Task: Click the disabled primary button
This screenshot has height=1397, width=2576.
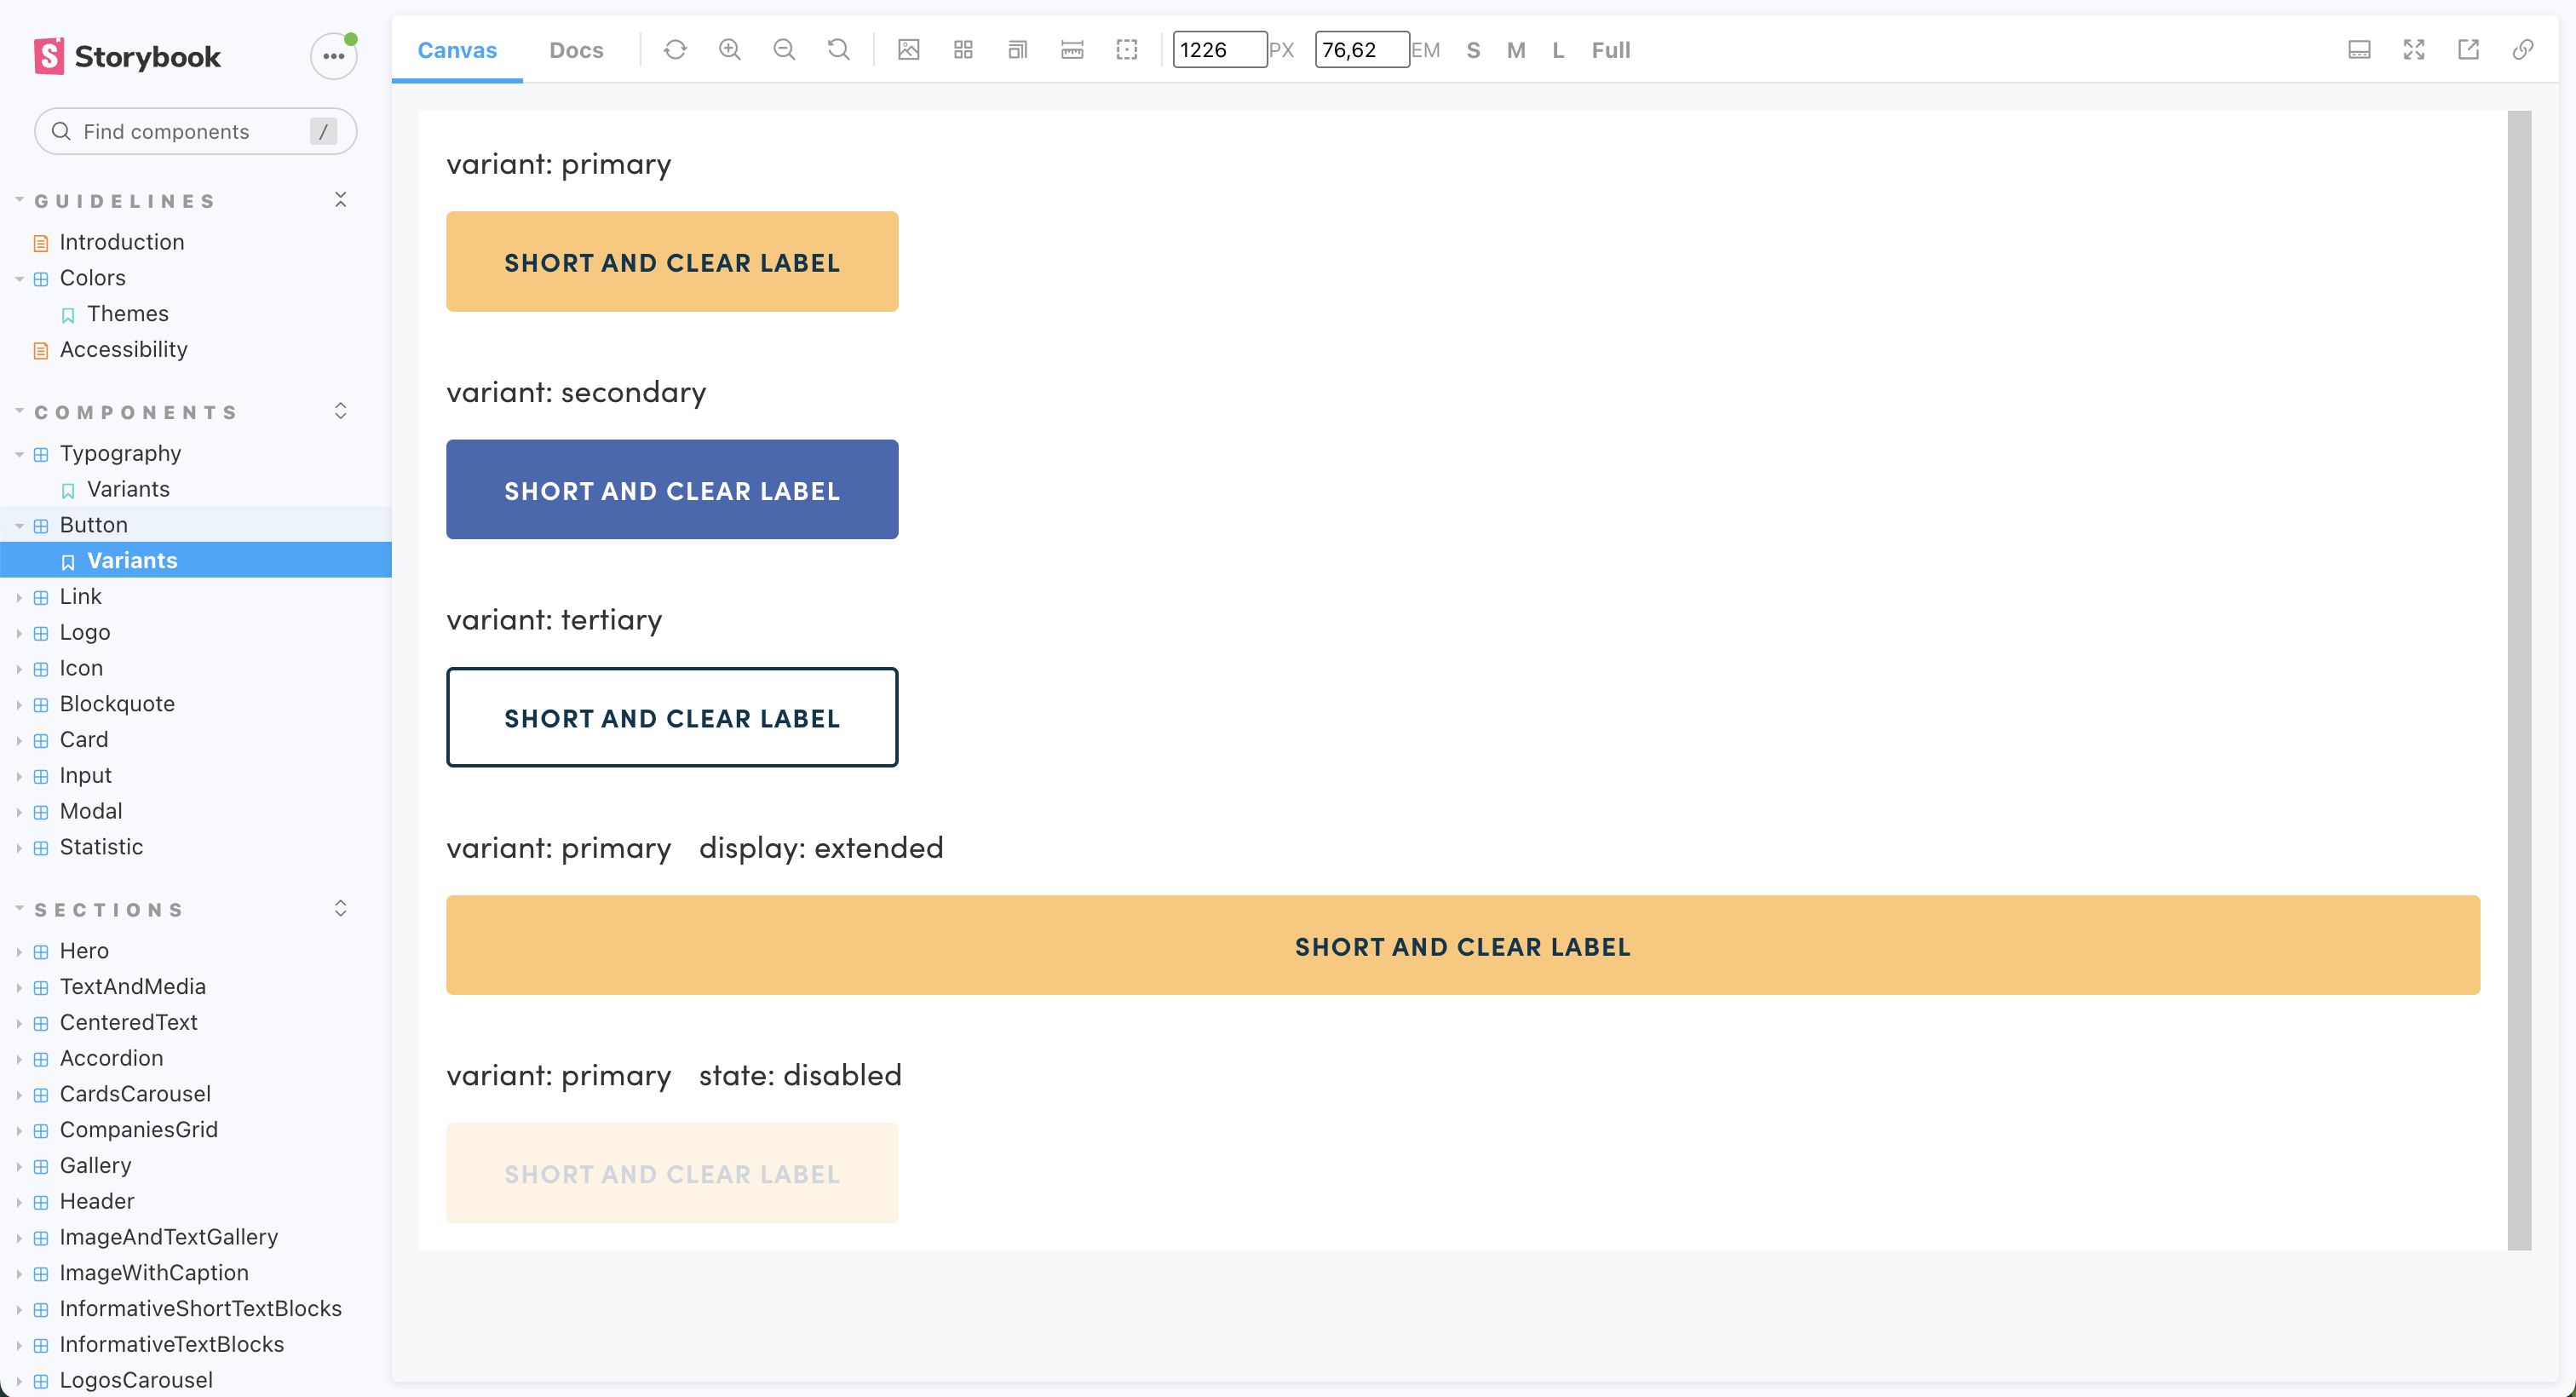Action: tap(672, 1173)
